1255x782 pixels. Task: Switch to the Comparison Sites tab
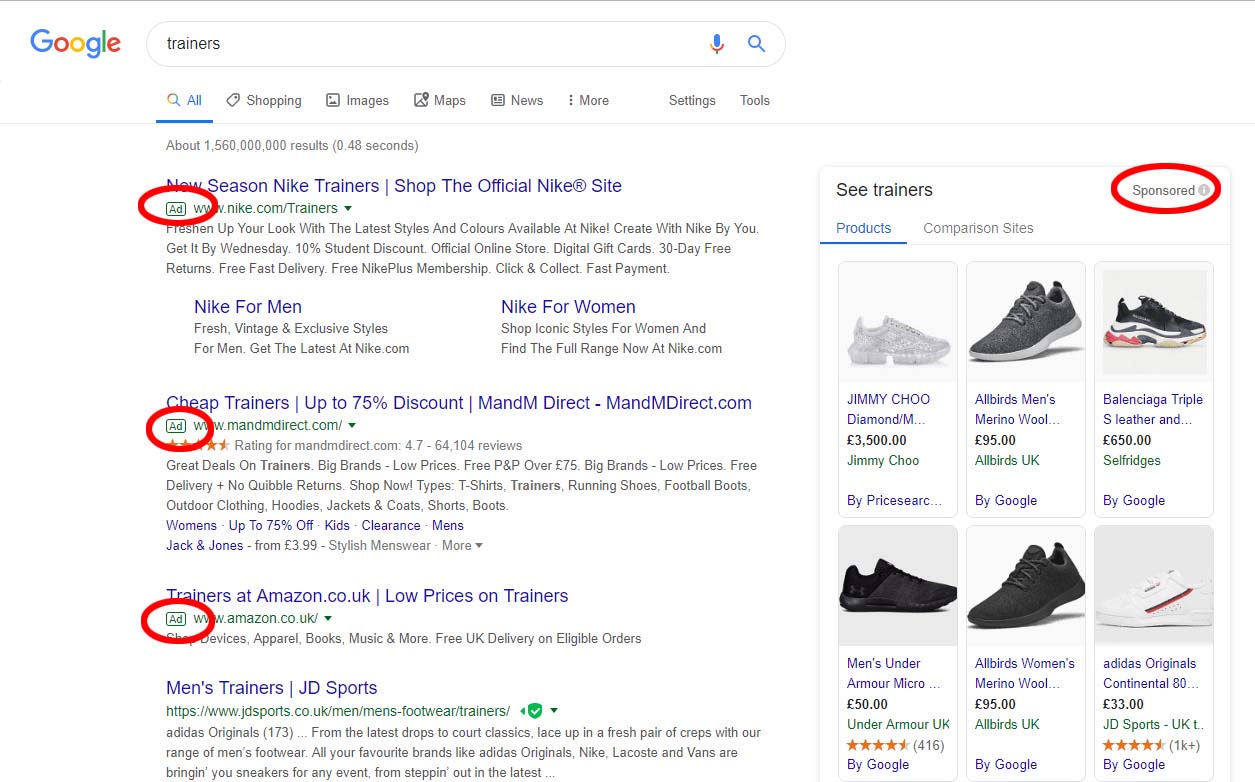click(x=978, y=228)
